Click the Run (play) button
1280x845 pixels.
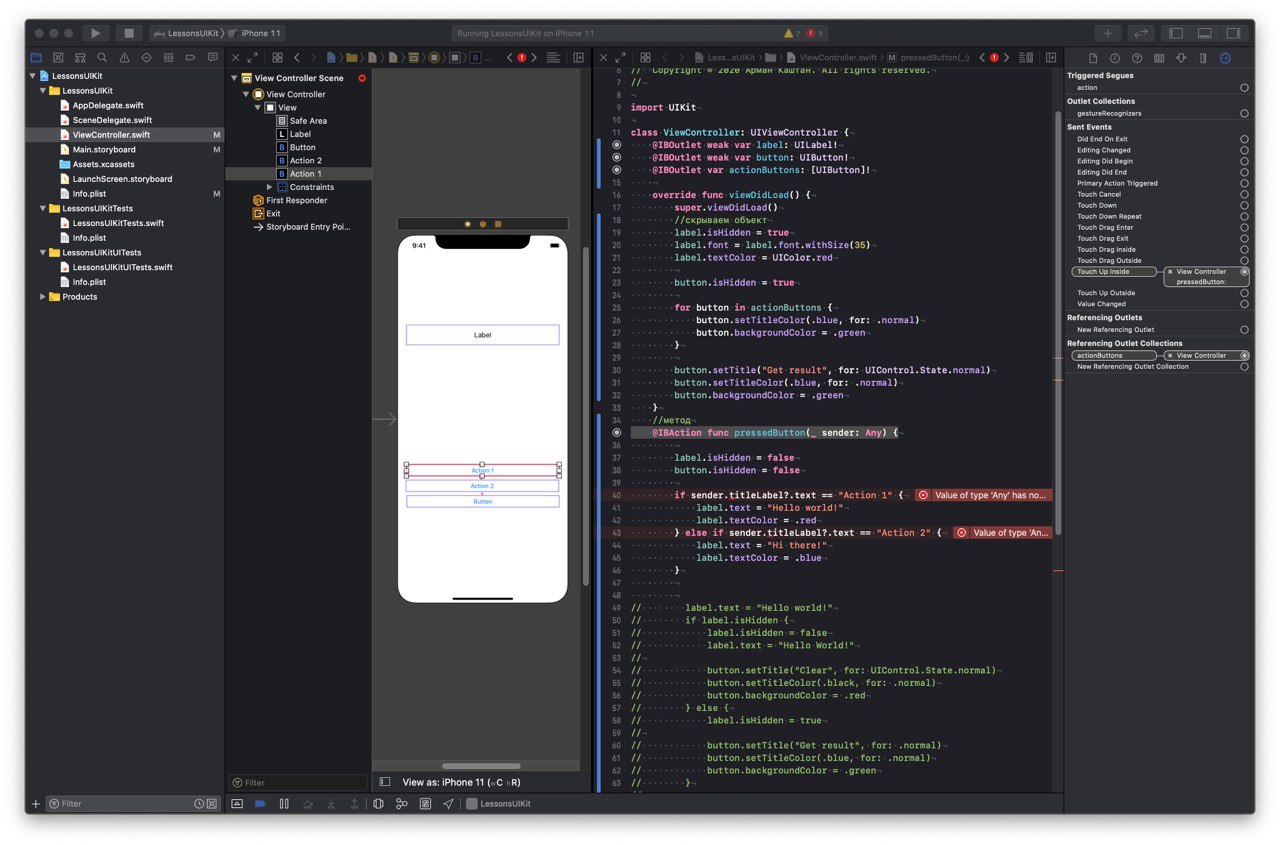point(96,33)
